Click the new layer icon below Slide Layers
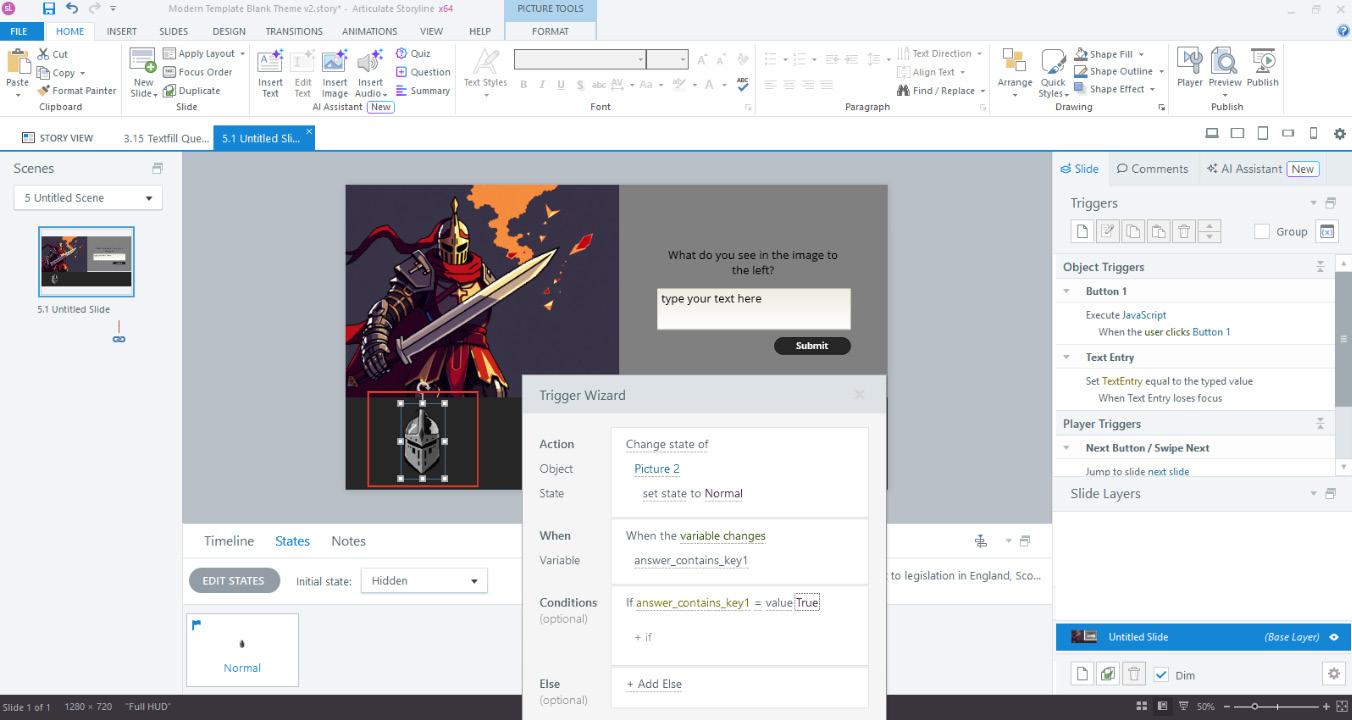 [x=1082, y=674]
